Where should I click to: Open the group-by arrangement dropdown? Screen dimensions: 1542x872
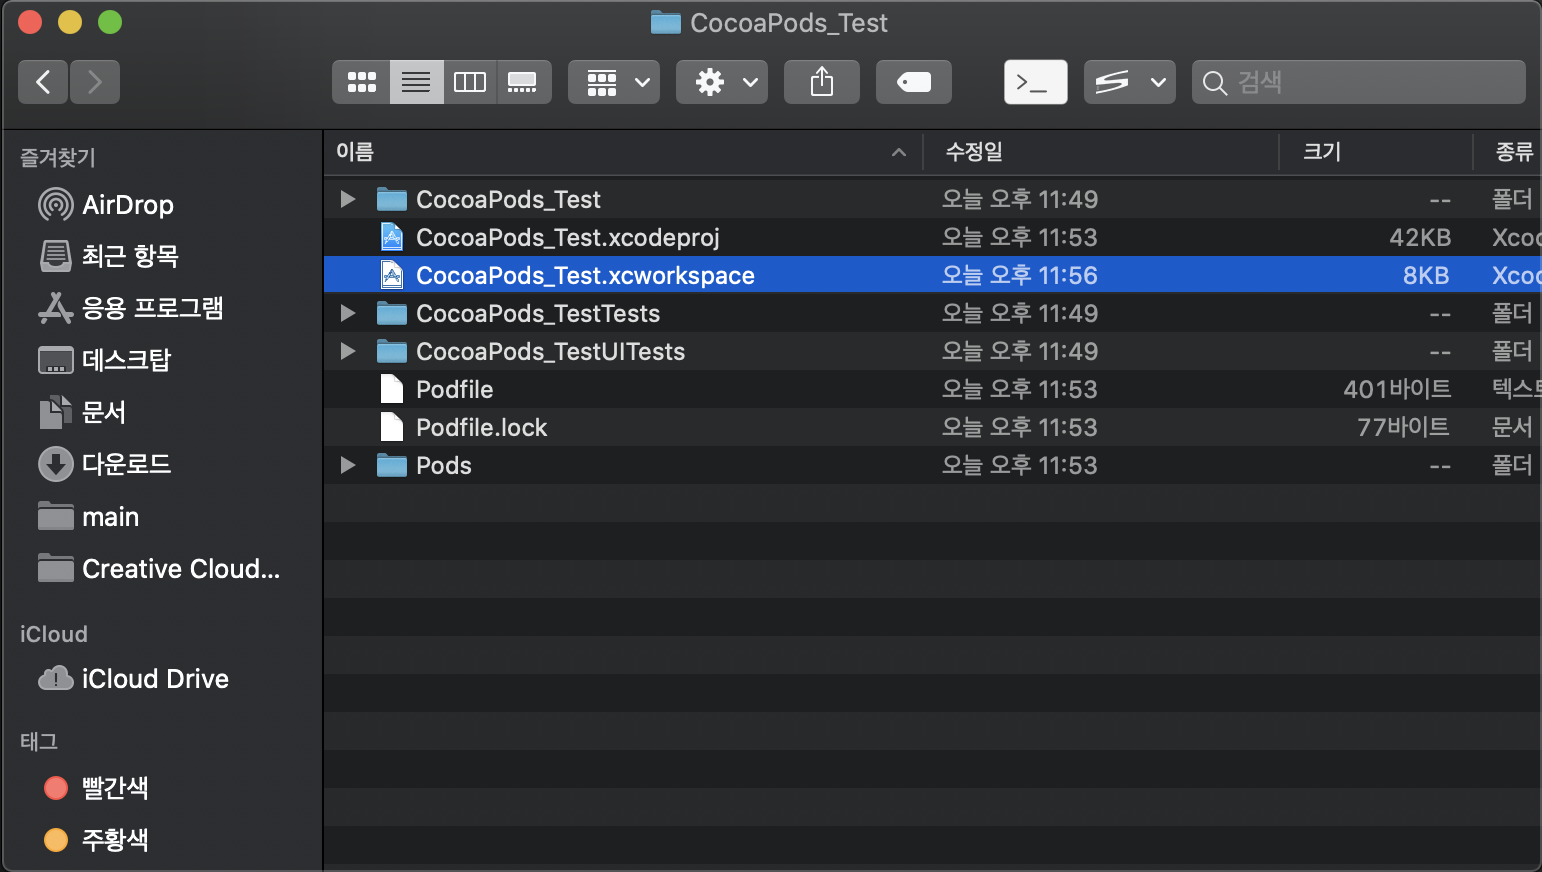click(x=614, y=82)
